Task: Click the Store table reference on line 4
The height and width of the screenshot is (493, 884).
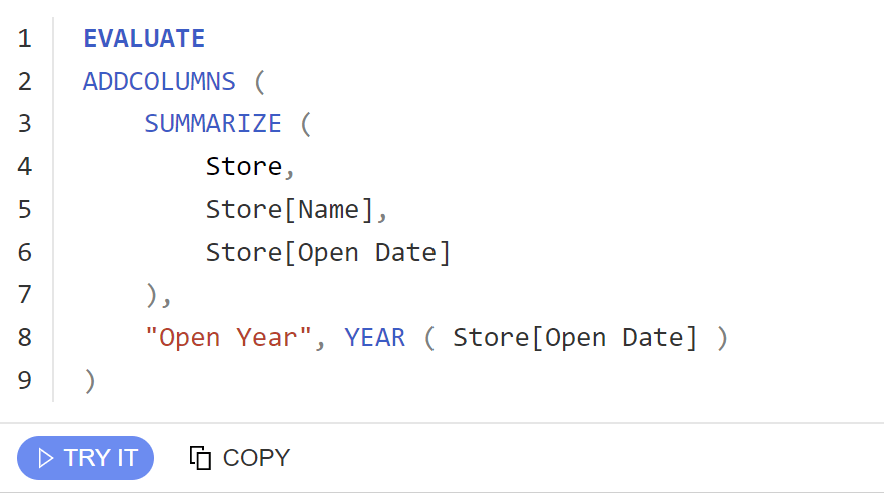Action: click(x=244, y=166)
